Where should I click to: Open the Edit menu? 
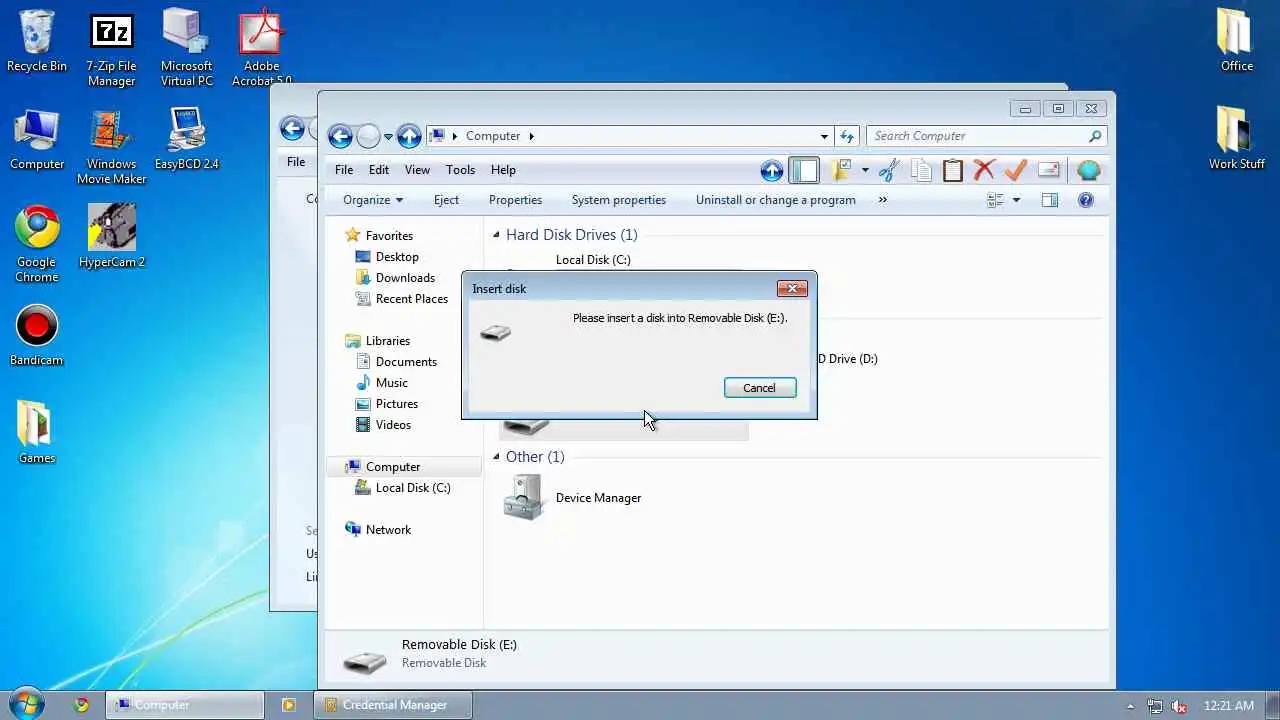click(379, 170)
